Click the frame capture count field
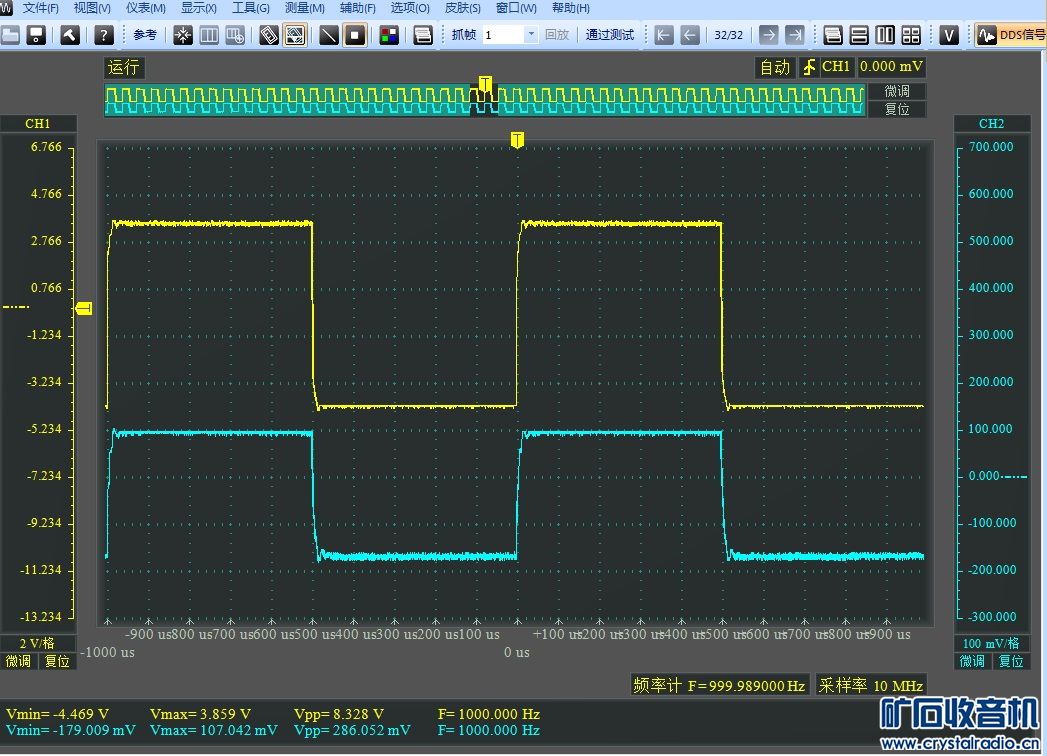 [503, 35]
